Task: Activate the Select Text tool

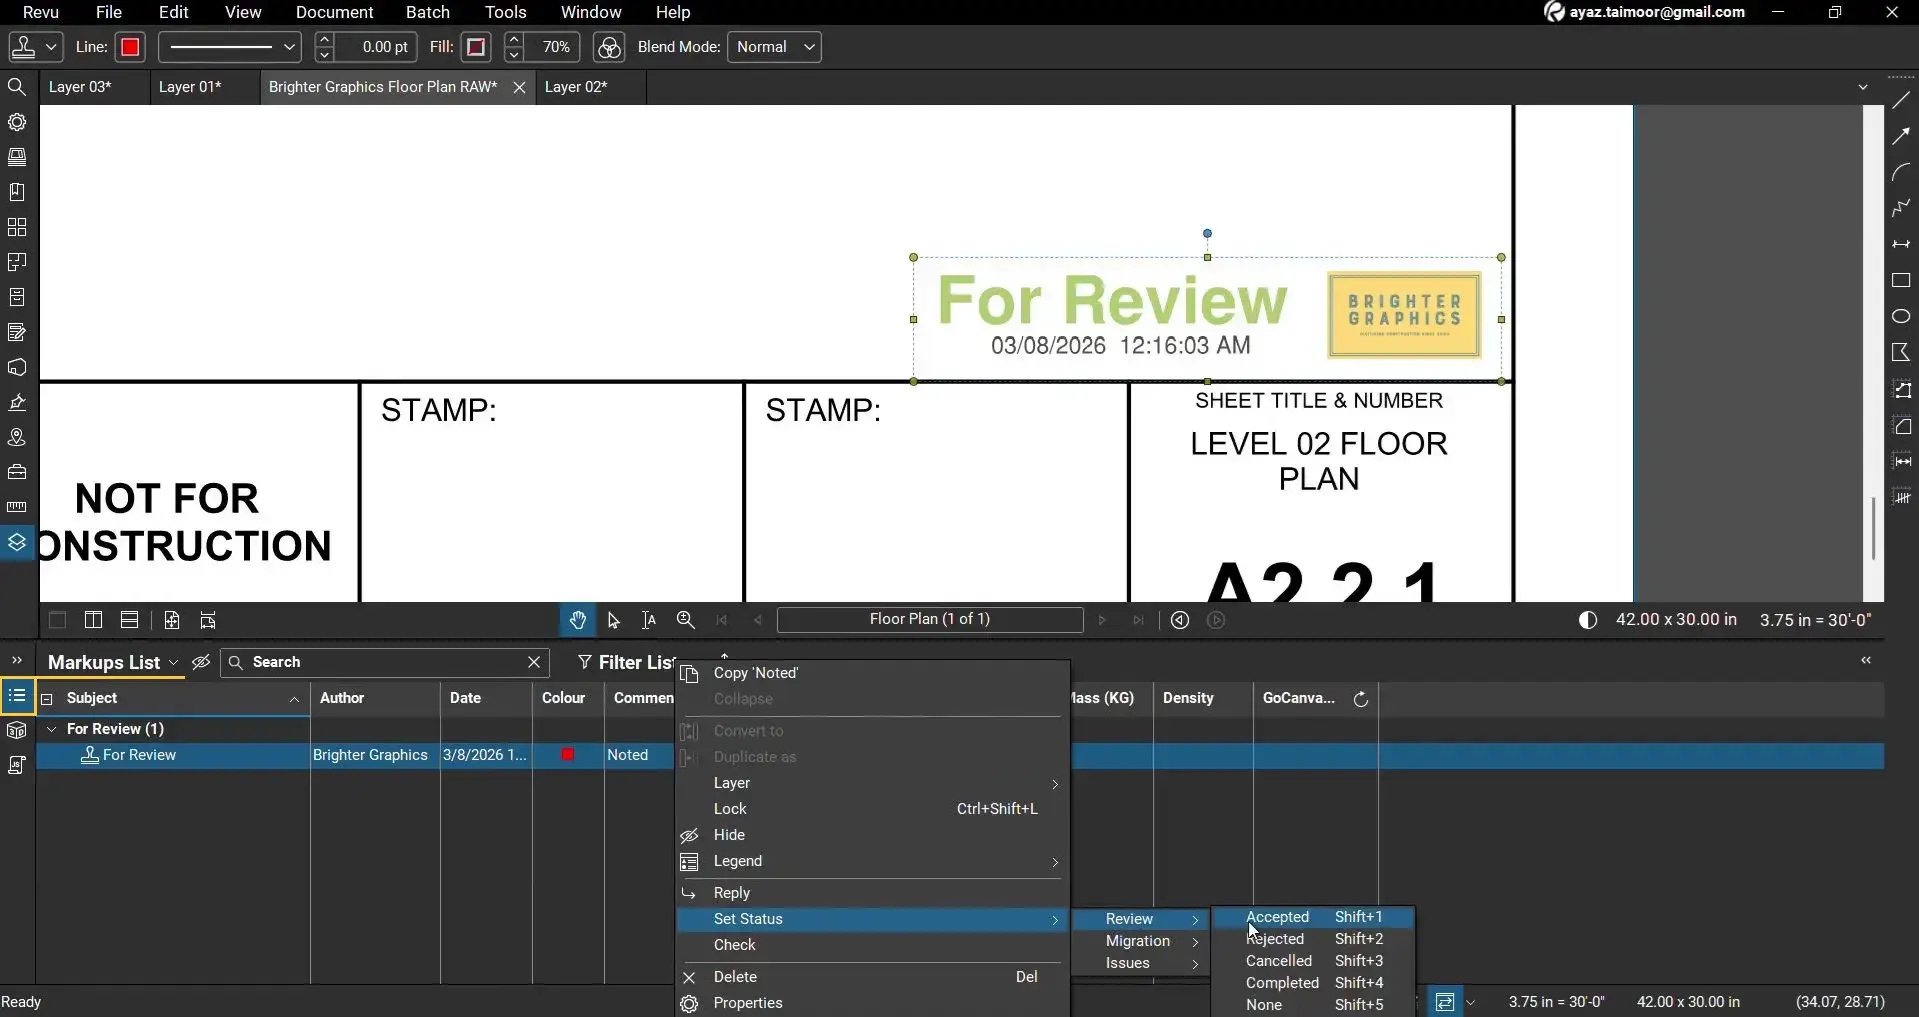Action: click(649, 620)
